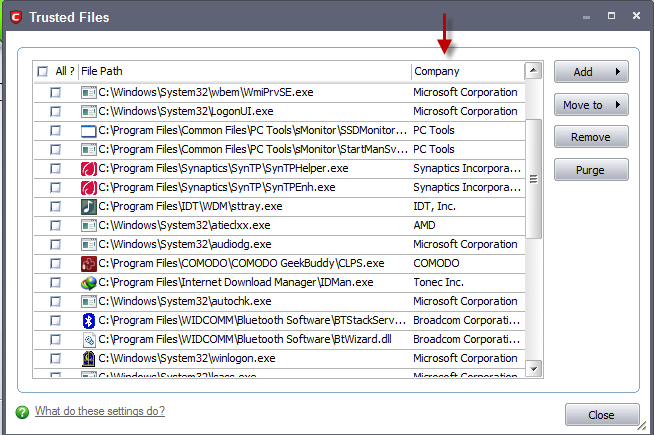This screenshot has height=435, width=654.
Task: Select the AMD company cell
Action: point(424,226)
